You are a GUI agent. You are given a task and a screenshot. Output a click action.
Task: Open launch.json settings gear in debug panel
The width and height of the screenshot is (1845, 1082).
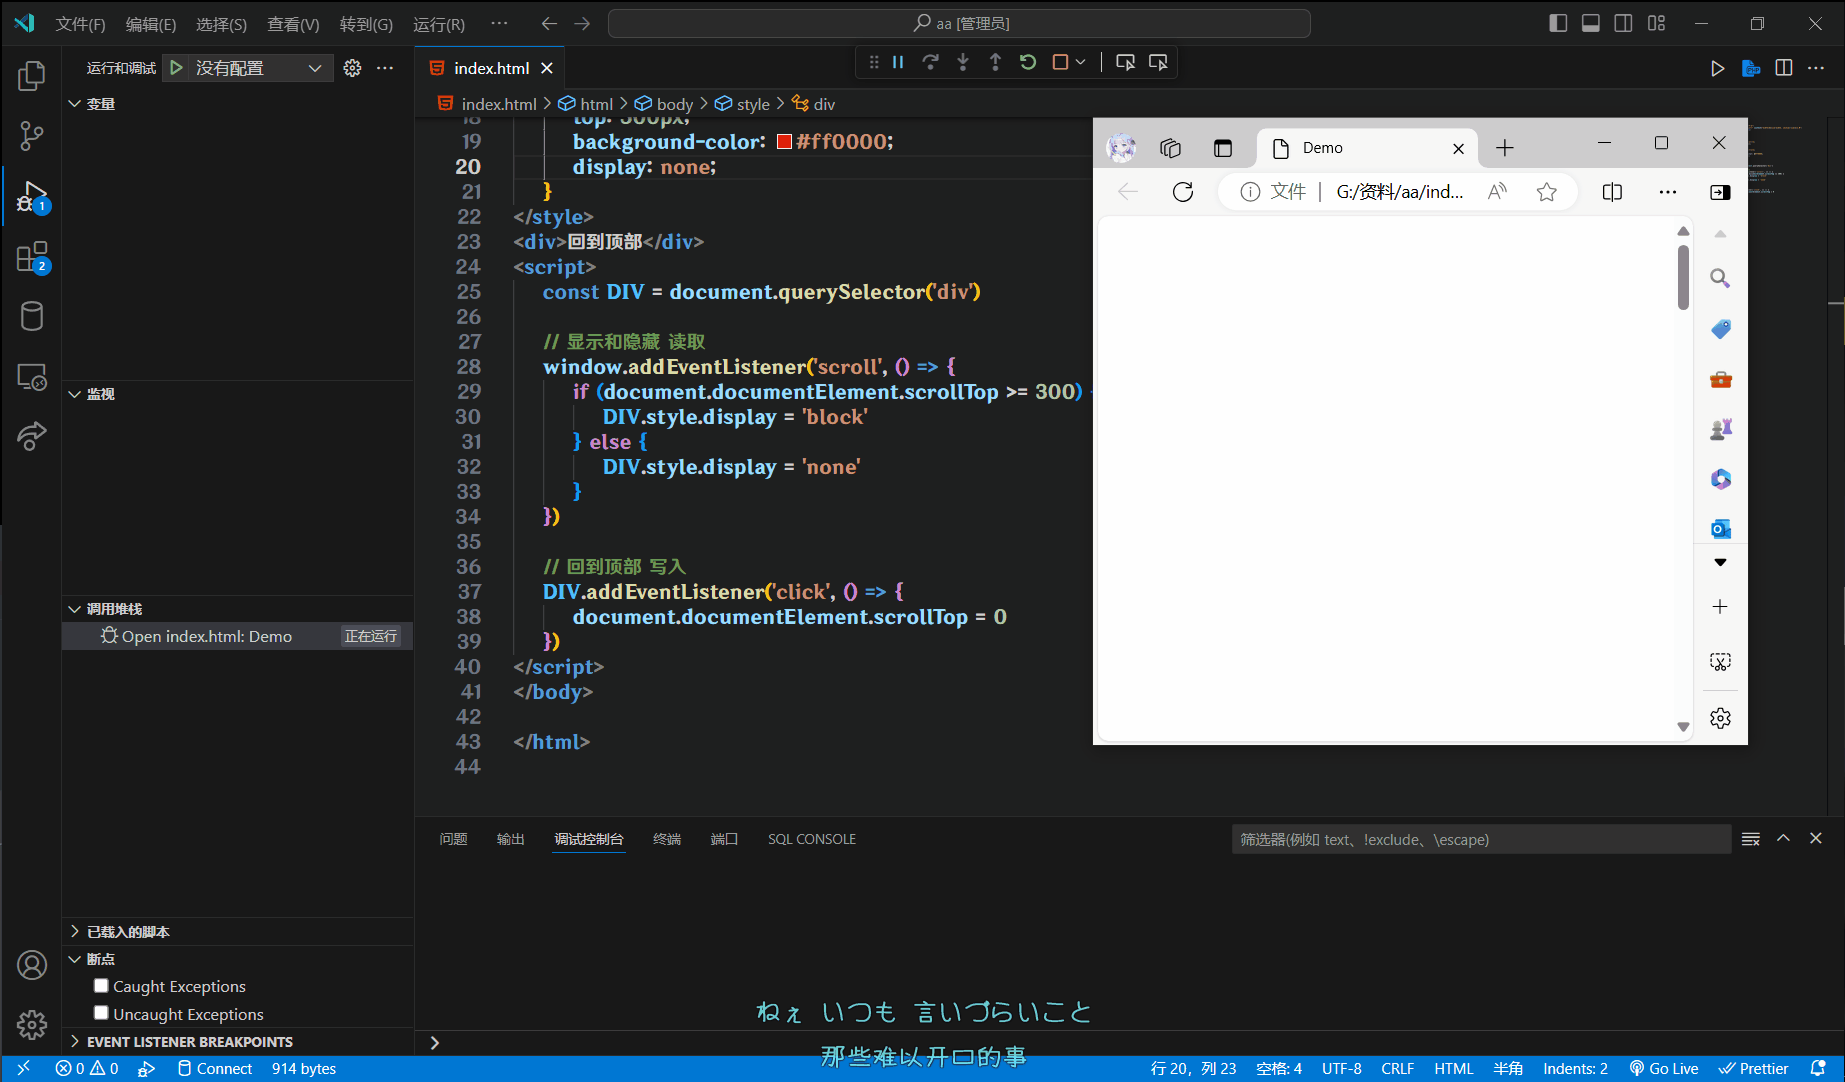pos(352,68)
